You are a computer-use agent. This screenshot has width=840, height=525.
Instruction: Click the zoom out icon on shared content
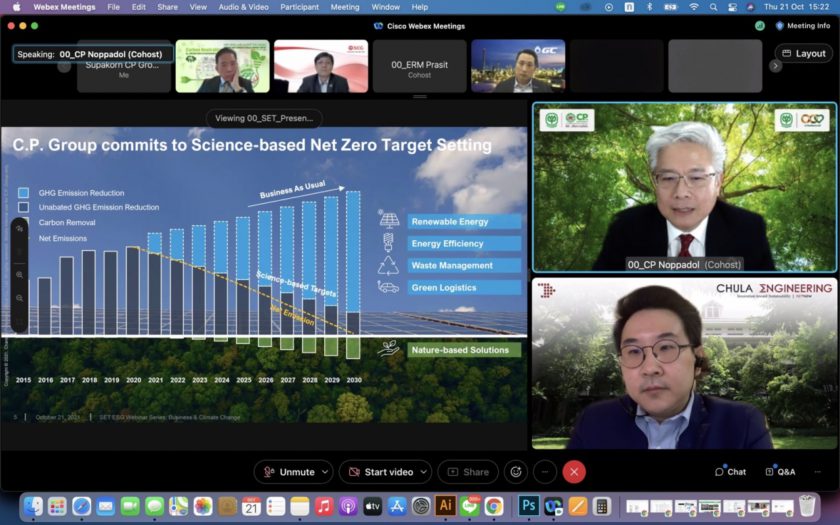tap(20, 298)
